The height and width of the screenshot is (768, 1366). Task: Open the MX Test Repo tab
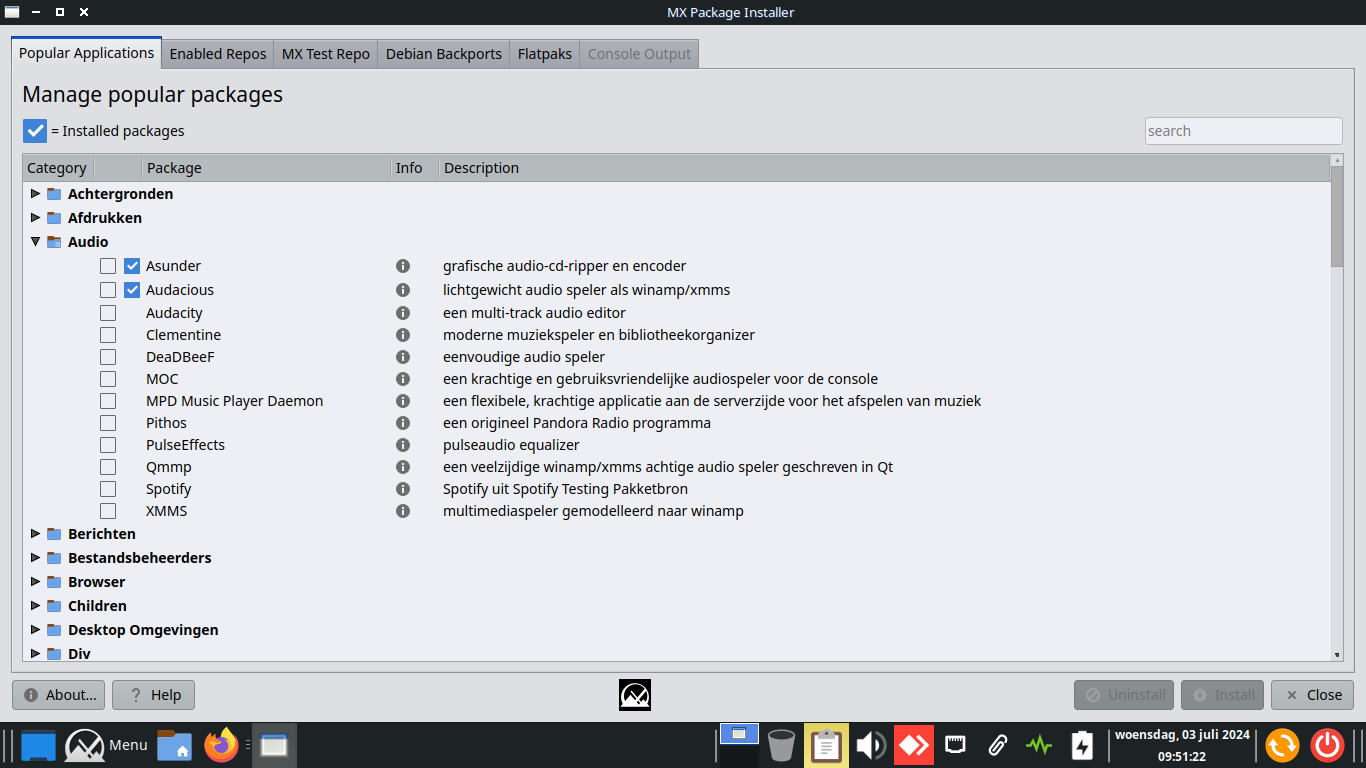326,54
